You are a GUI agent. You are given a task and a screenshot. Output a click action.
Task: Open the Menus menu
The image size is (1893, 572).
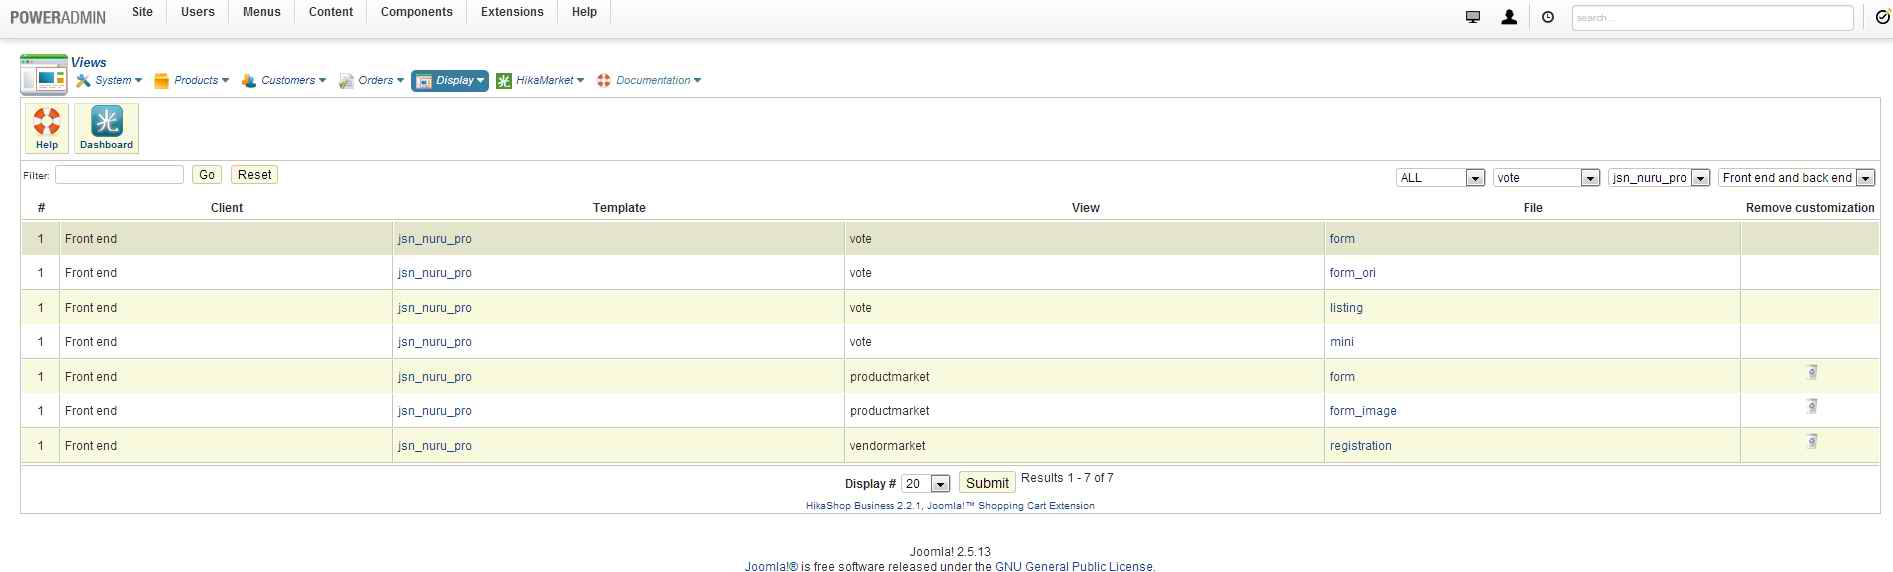[x=262, y=12]
